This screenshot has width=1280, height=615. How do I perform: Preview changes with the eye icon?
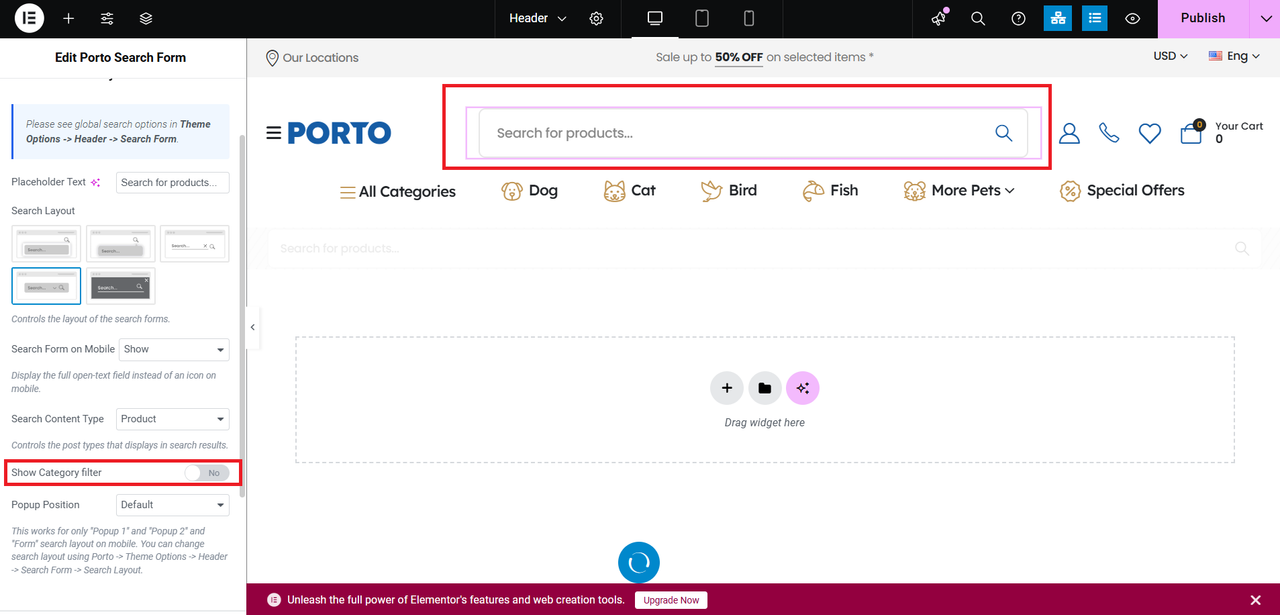[1132, 18]
